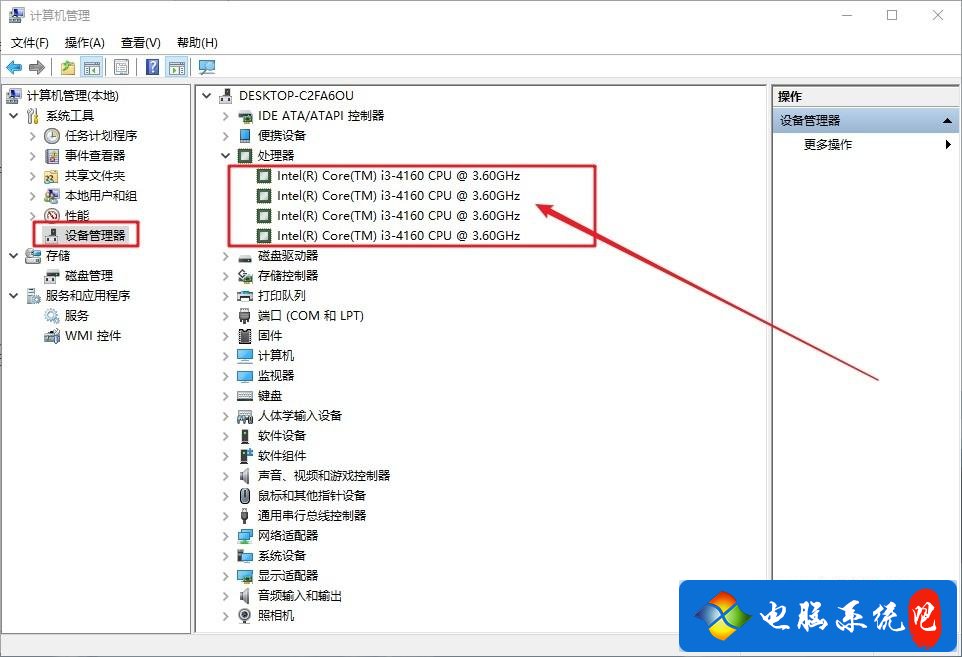Image resolution: width=962 pixels, height=657 pixels.
Task: Collapse the 处理器 device category
Action: [225, 156]
